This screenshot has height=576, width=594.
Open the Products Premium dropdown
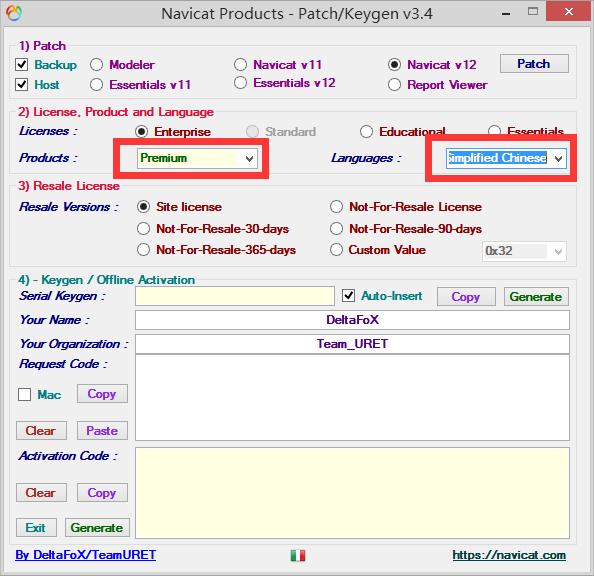coord(197,158)
